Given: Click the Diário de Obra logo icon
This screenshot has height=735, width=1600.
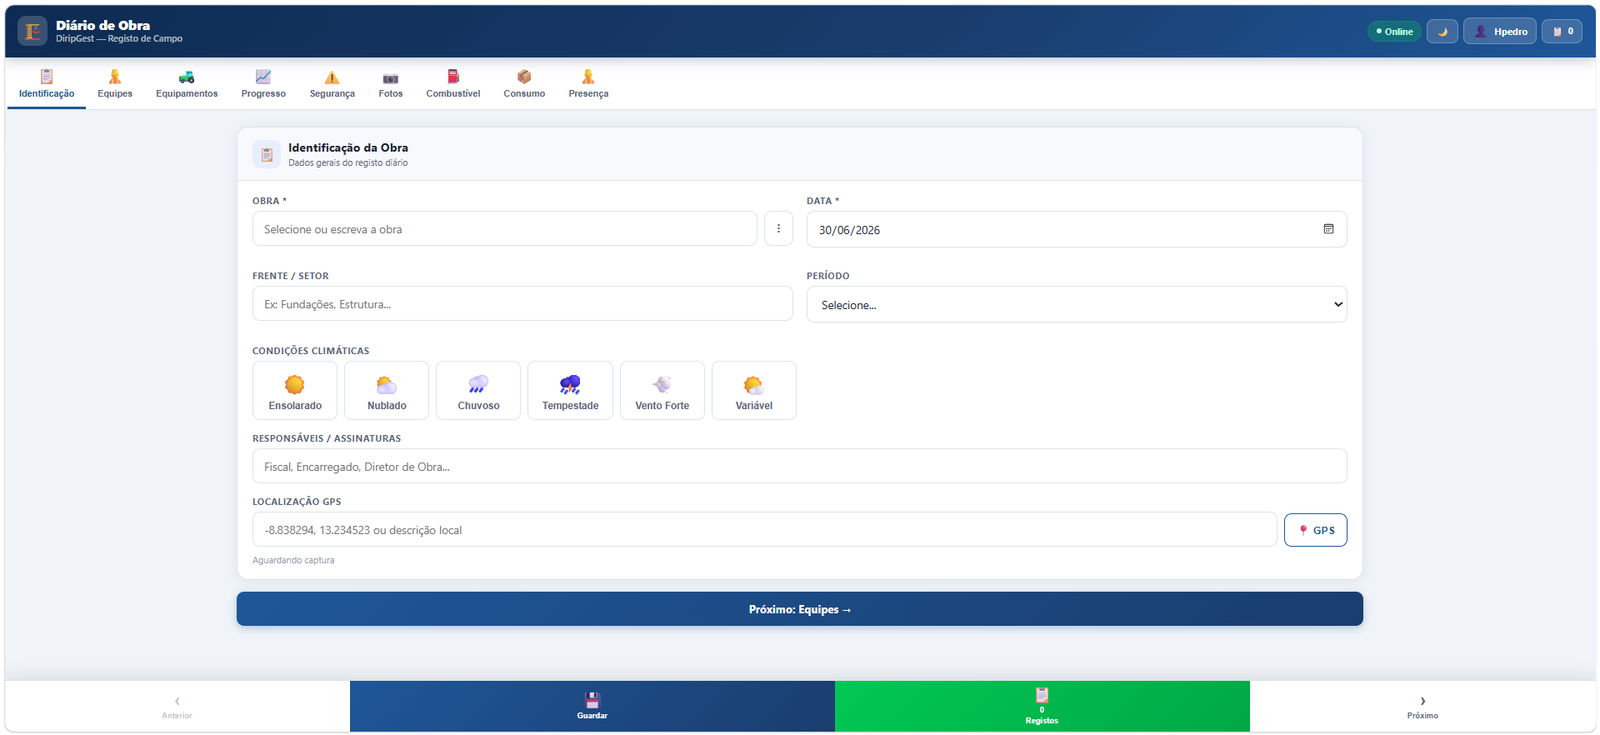Looking at the screenshot, I should 32,31.
